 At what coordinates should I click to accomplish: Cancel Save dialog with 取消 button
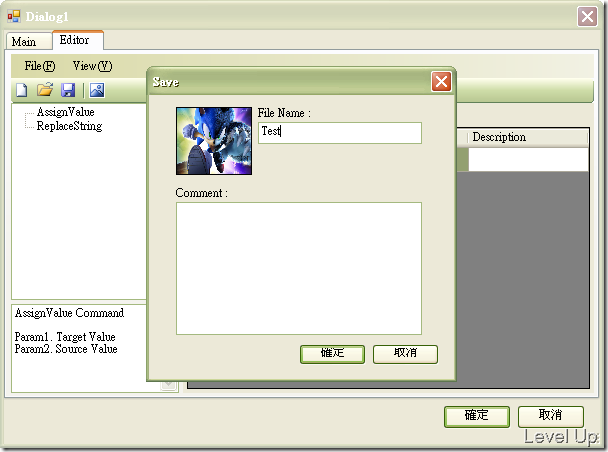(x=405, y=354)
